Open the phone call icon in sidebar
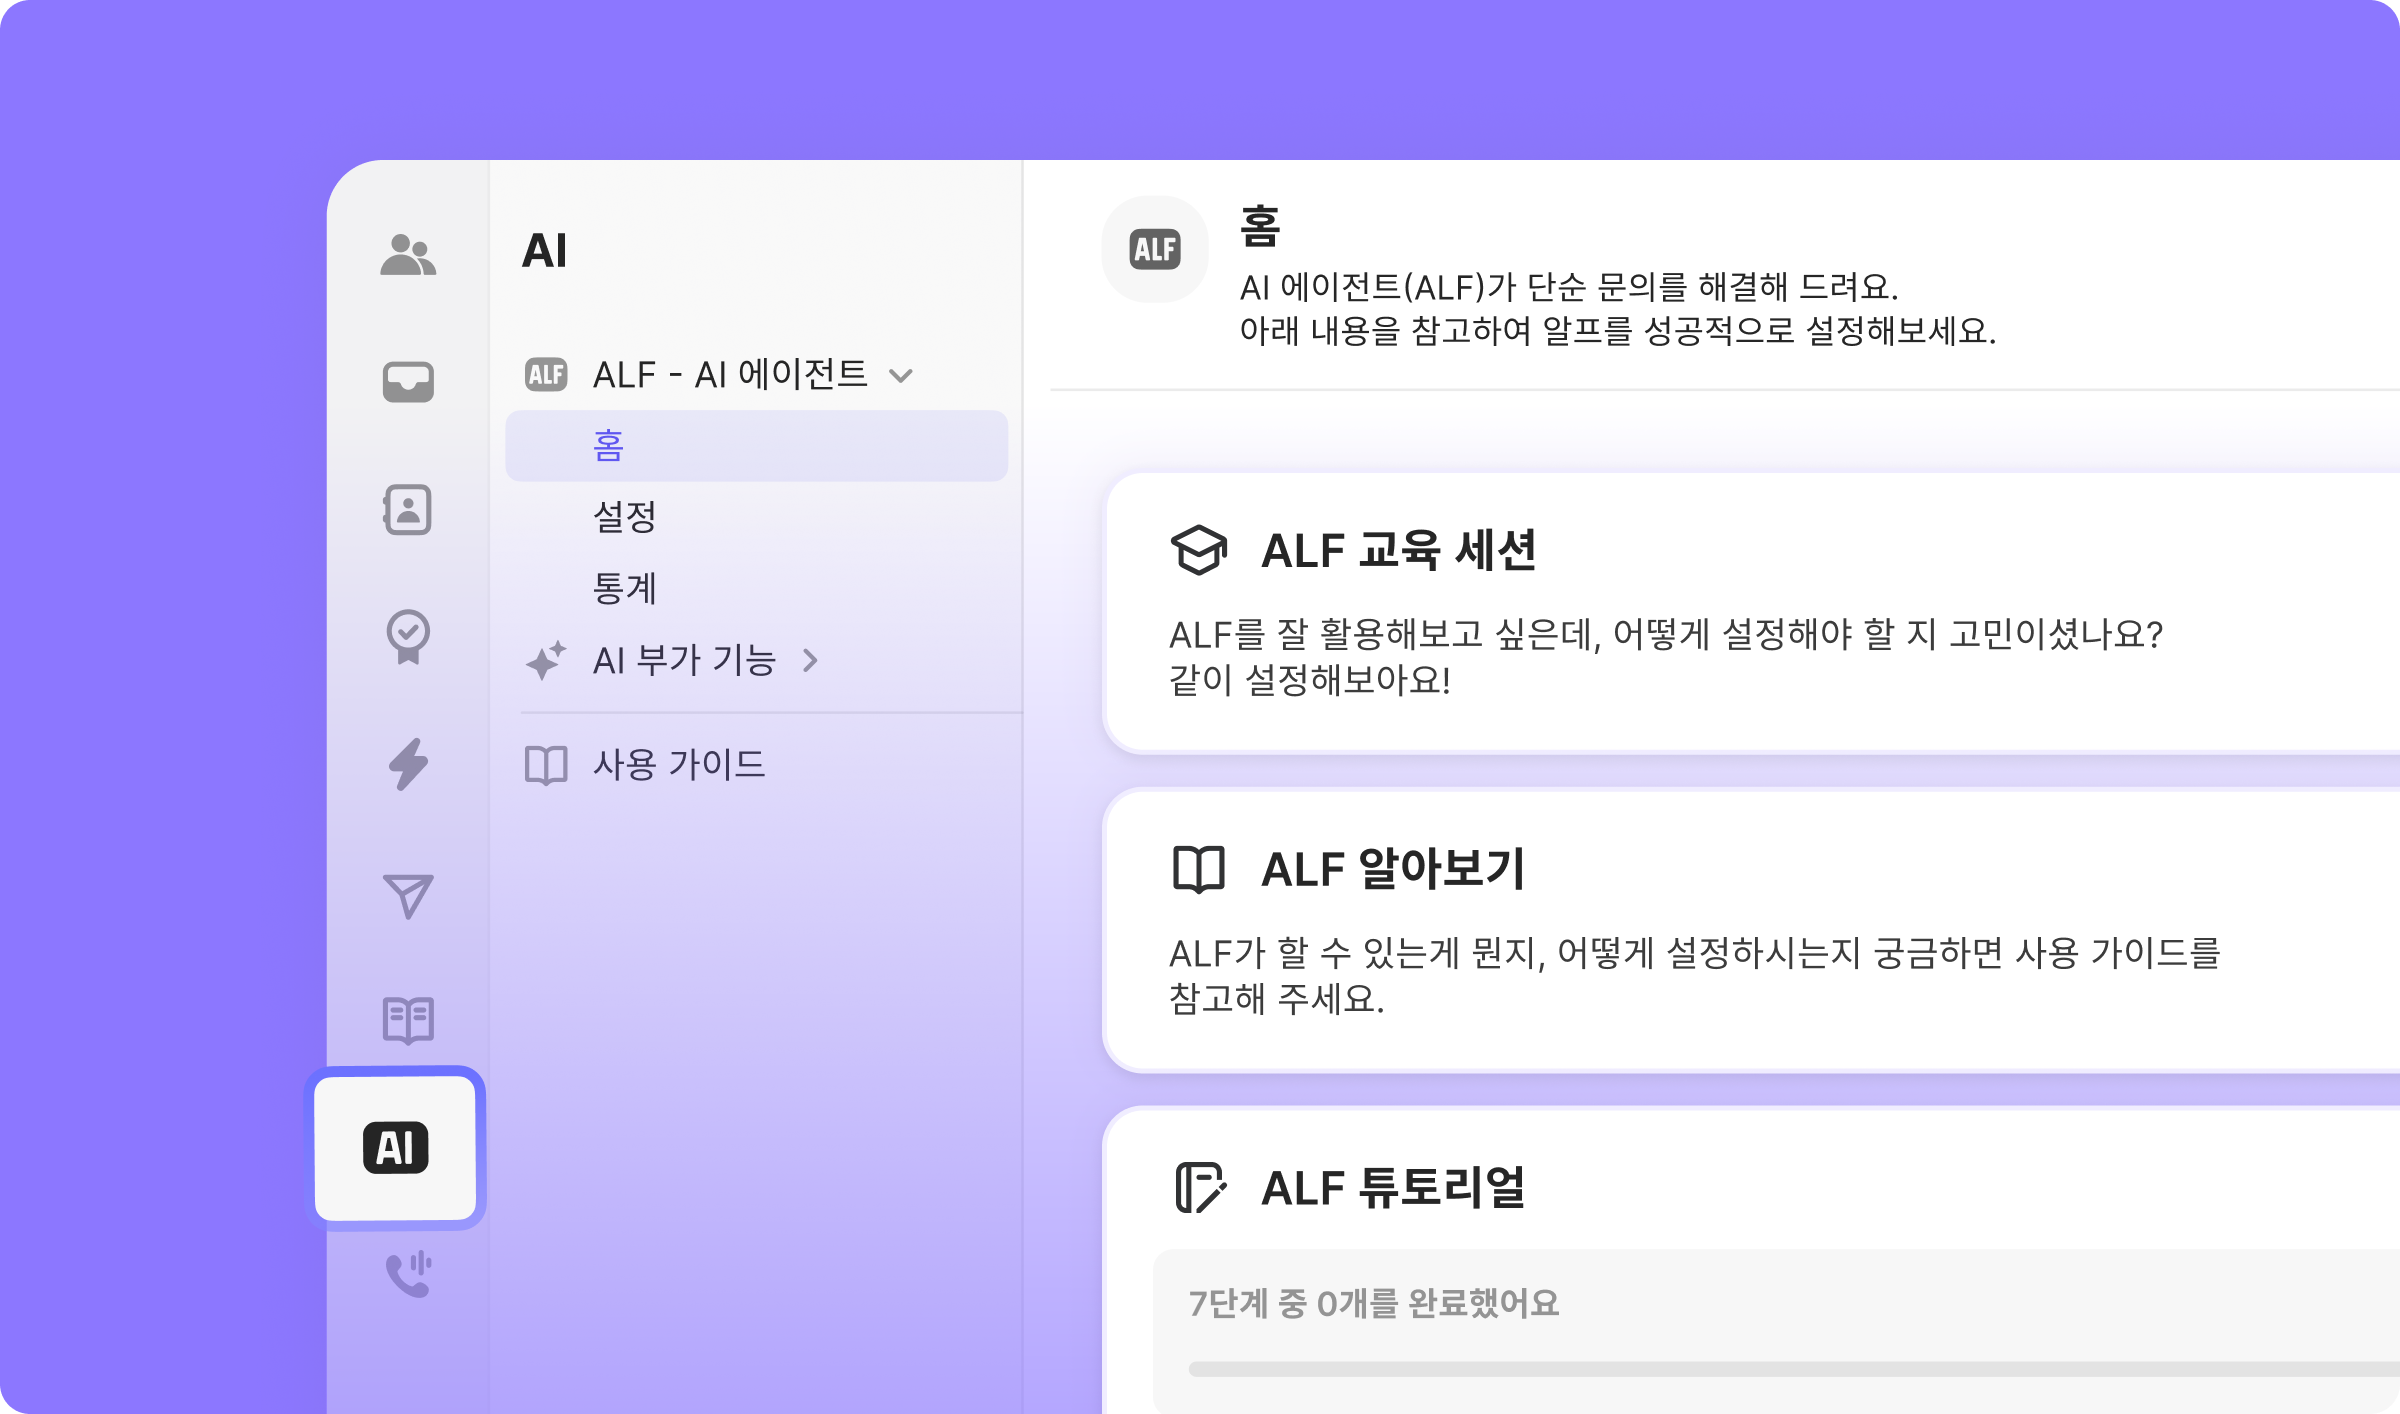Viewport: 2400px width, 1414px height. click(x=408, y=1274)
